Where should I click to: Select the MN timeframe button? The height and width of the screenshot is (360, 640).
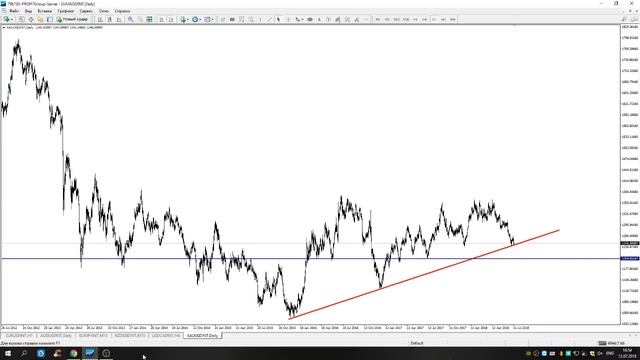click(x=453, y=19)
